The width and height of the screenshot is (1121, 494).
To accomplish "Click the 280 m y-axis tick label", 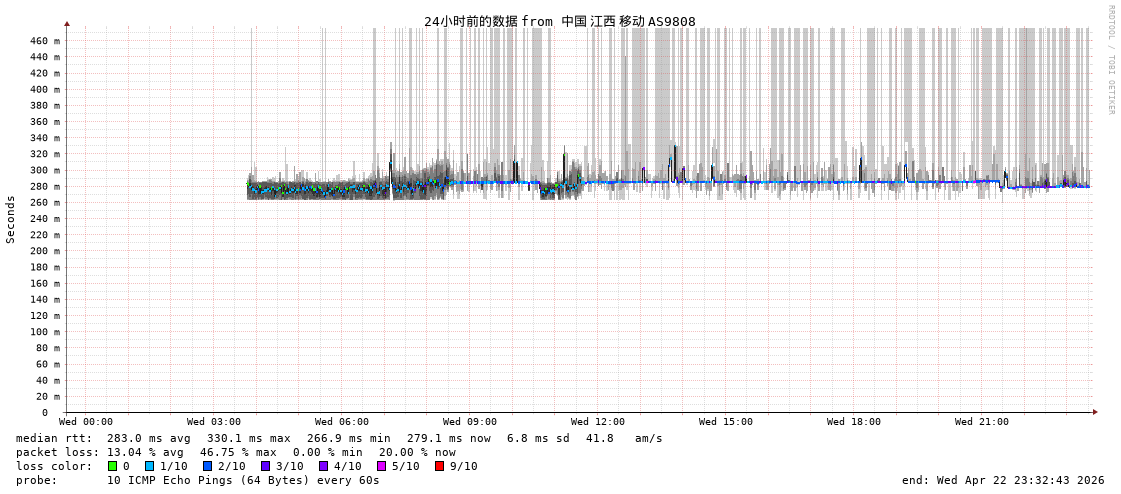I will coord(45,187).
